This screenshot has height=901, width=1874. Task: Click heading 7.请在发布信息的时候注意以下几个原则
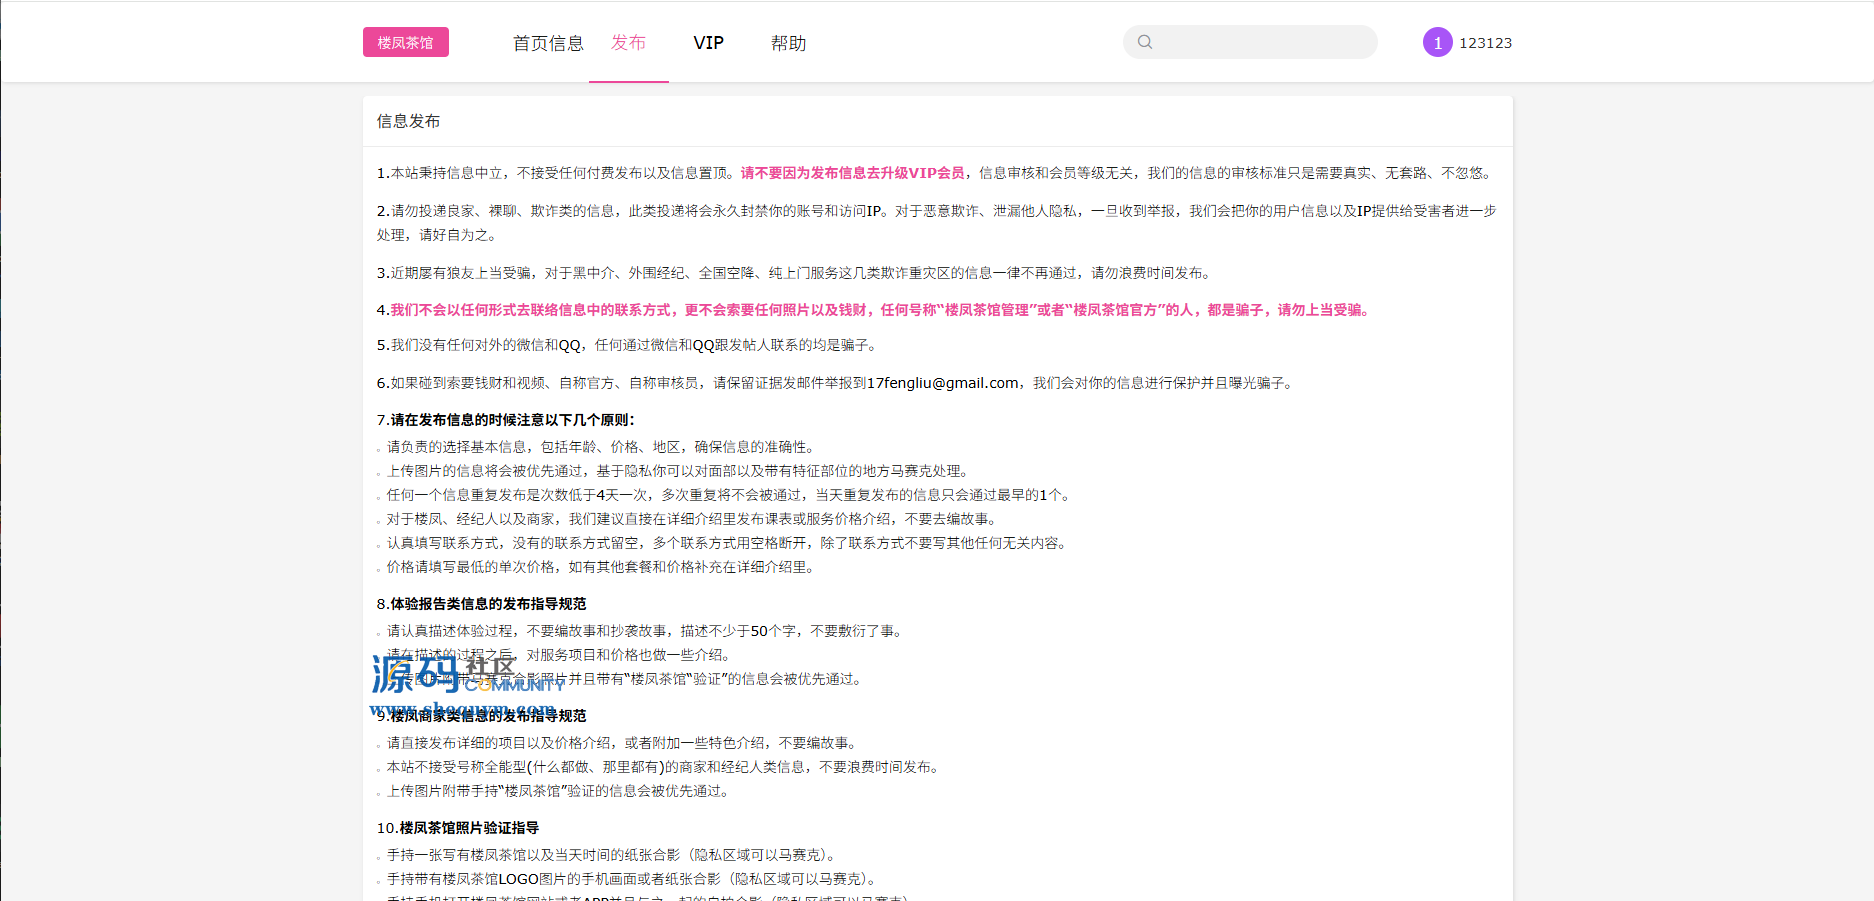(x=506, y=420)
